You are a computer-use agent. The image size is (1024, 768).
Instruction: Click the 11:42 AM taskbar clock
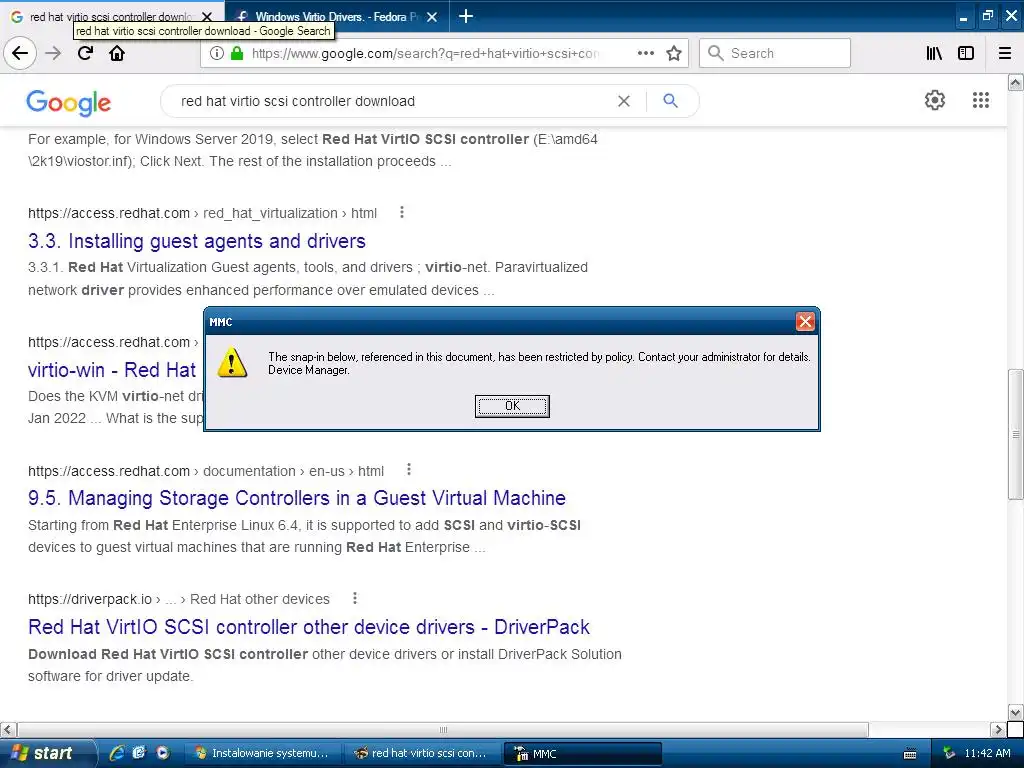point(987,753)
